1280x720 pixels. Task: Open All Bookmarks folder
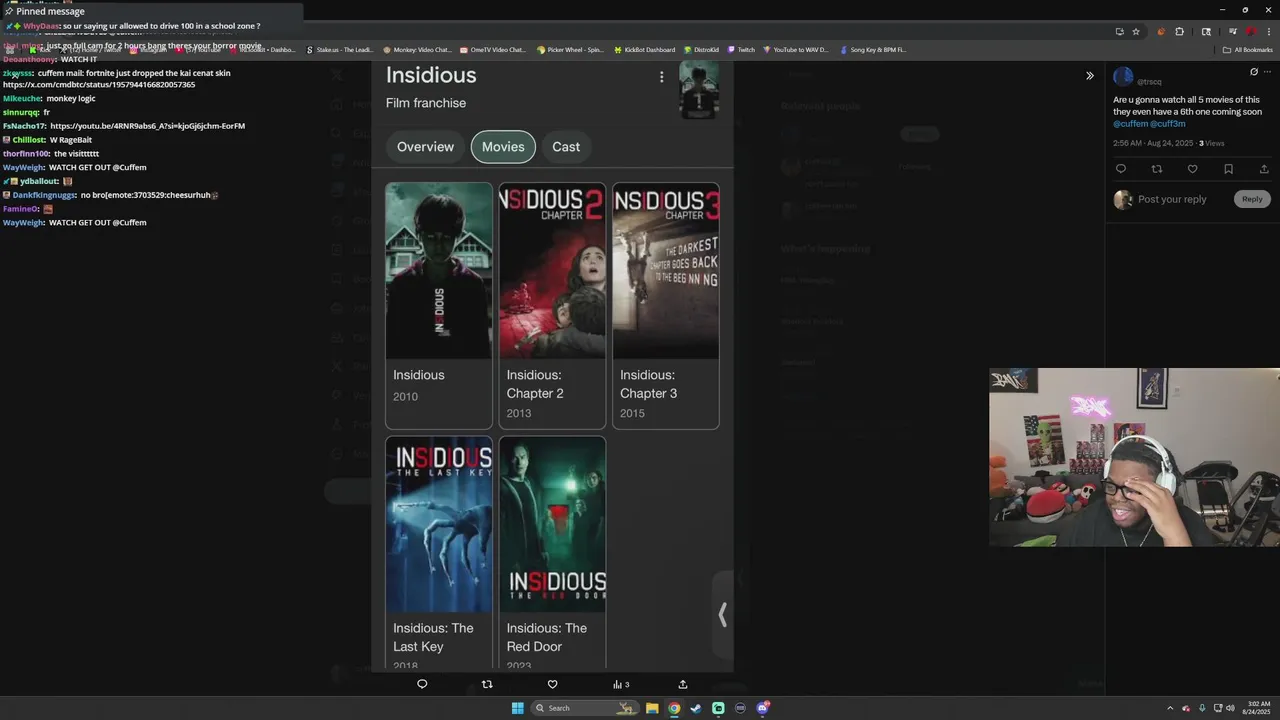pyautogui.click(x=1248, y=49)
